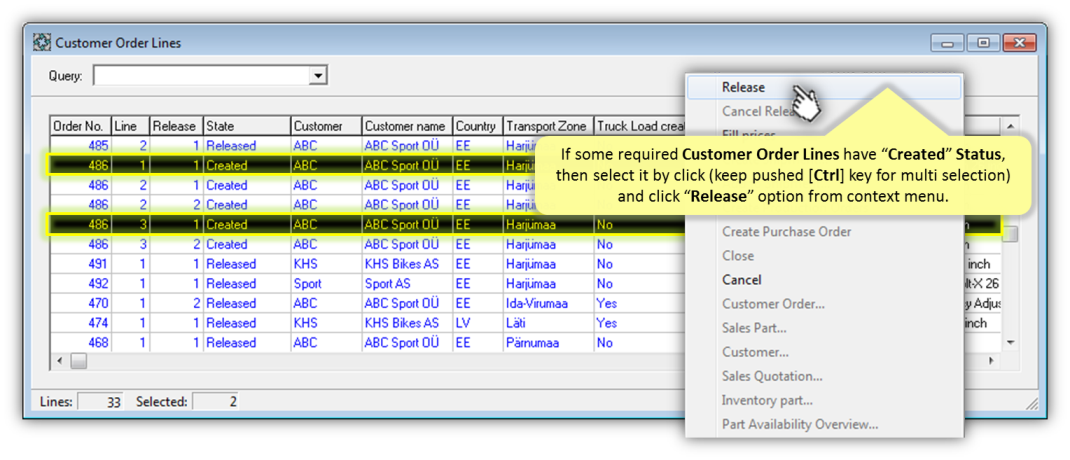1070x460 pixels.
Task: Click the horizontal scrollbar right arrow
Action: coord(991,361)
